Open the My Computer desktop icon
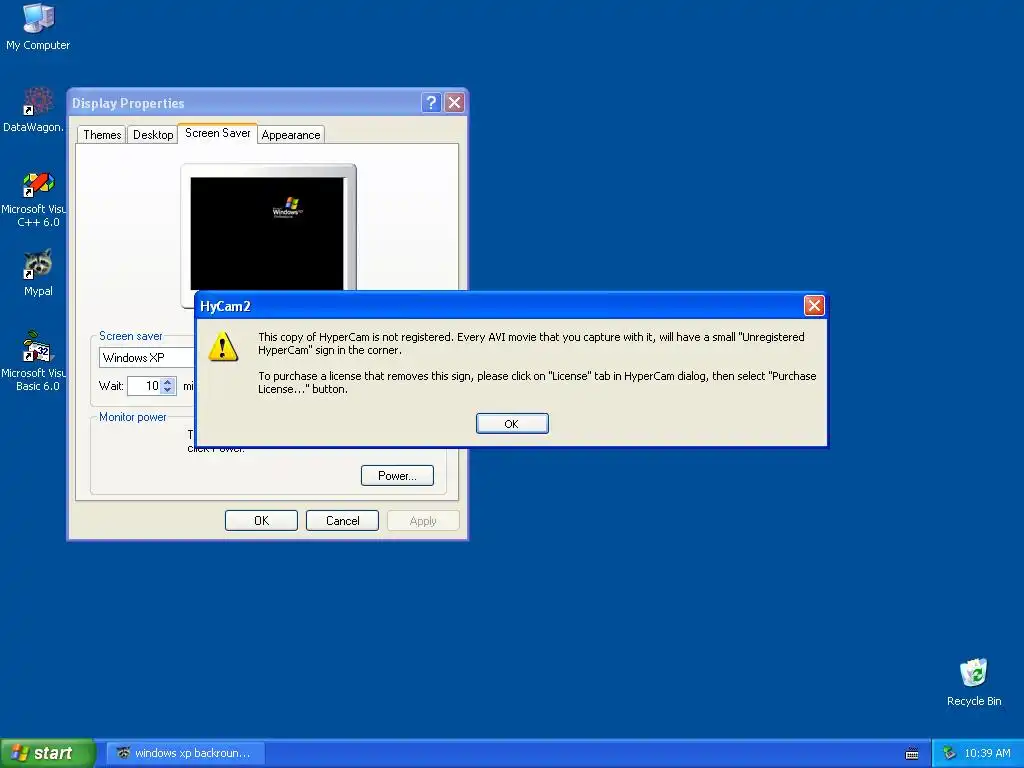The height and width of the screenshot is (768, 1024). [x=38, y=26]
